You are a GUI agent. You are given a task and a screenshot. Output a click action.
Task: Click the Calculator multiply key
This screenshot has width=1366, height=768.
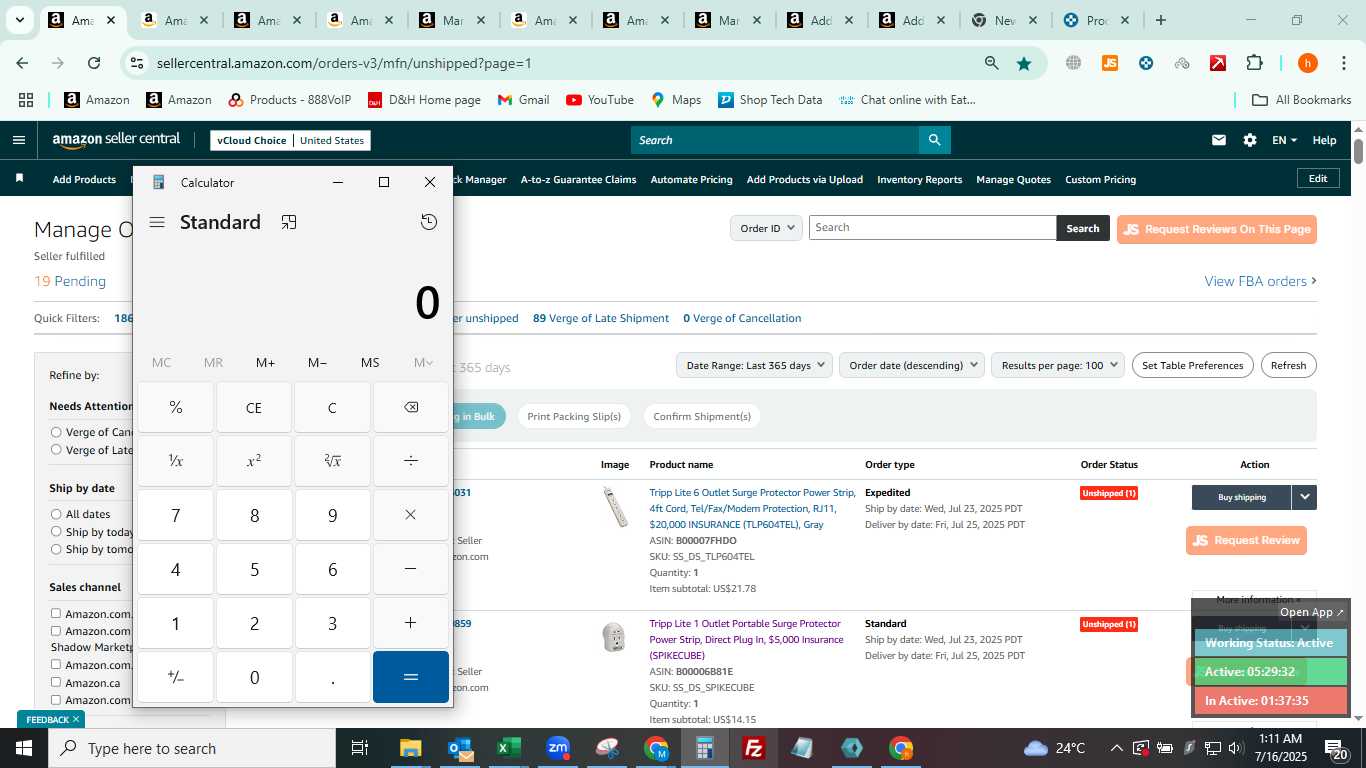click(411, 515)
